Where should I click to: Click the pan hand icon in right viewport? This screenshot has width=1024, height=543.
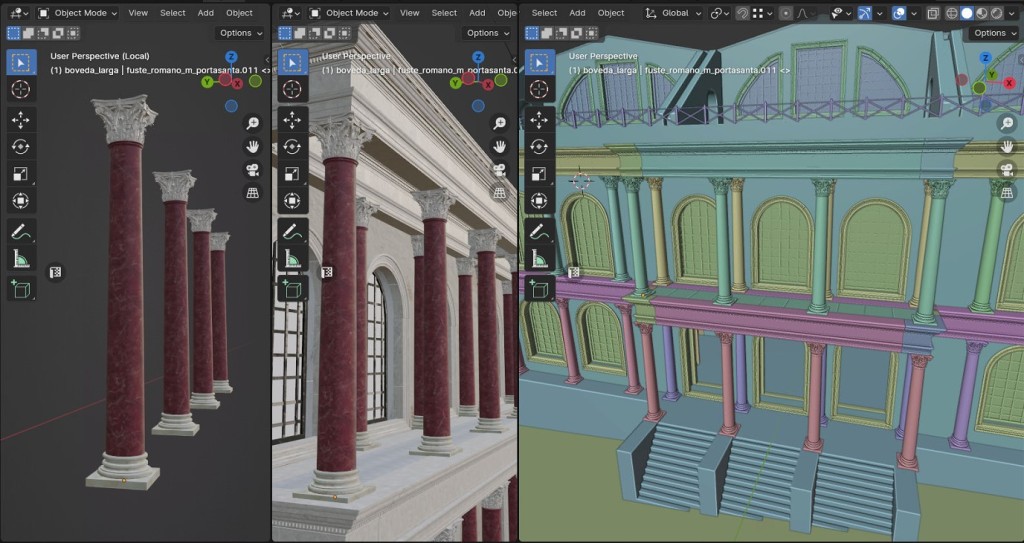click(1007, 146)
